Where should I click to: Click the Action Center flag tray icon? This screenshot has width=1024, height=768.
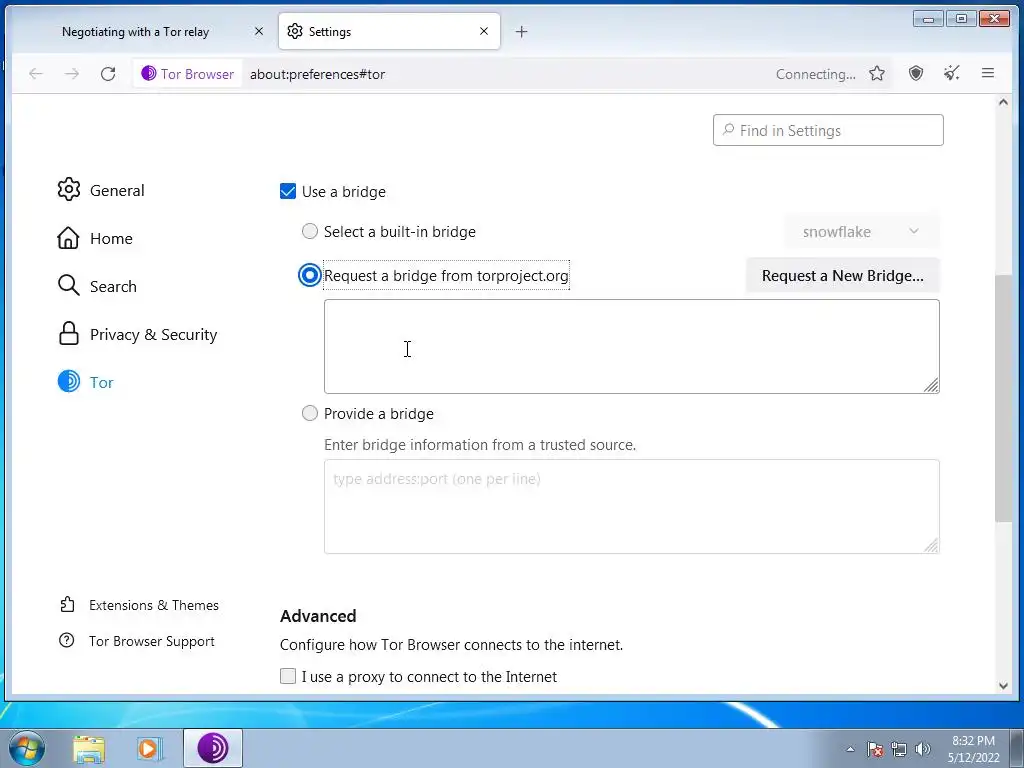click(x=875, y=749)
